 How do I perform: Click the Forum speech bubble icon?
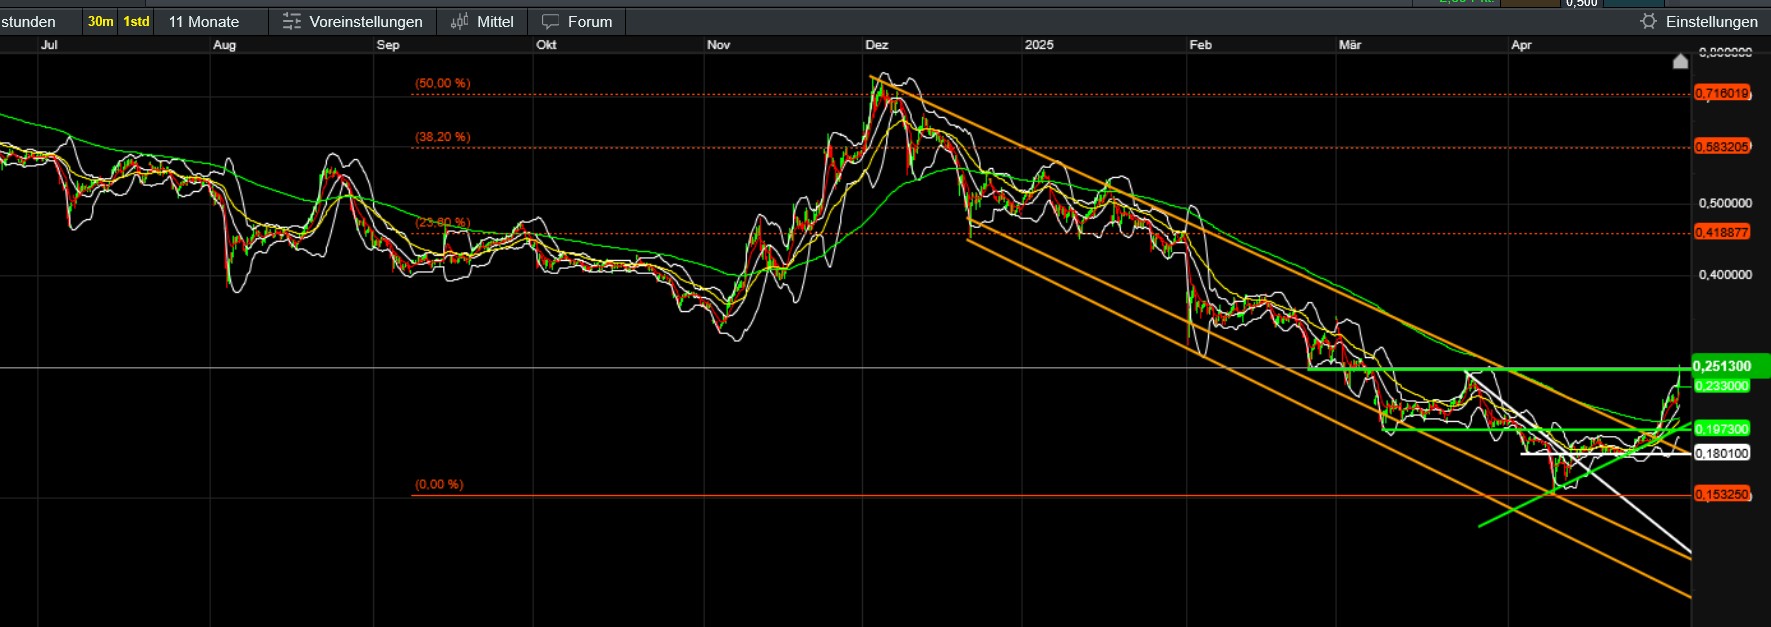[x=550, y=21]
